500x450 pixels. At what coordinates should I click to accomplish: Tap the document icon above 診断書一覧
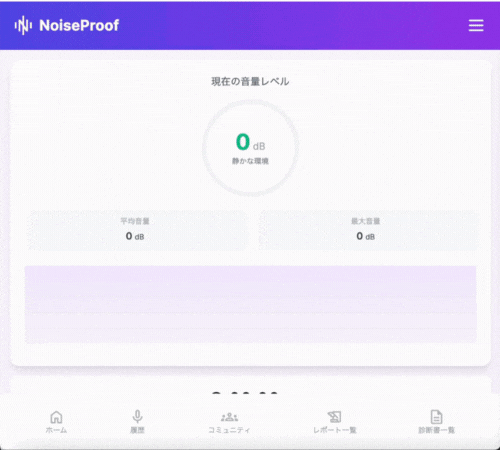click(x=436, y=417)
